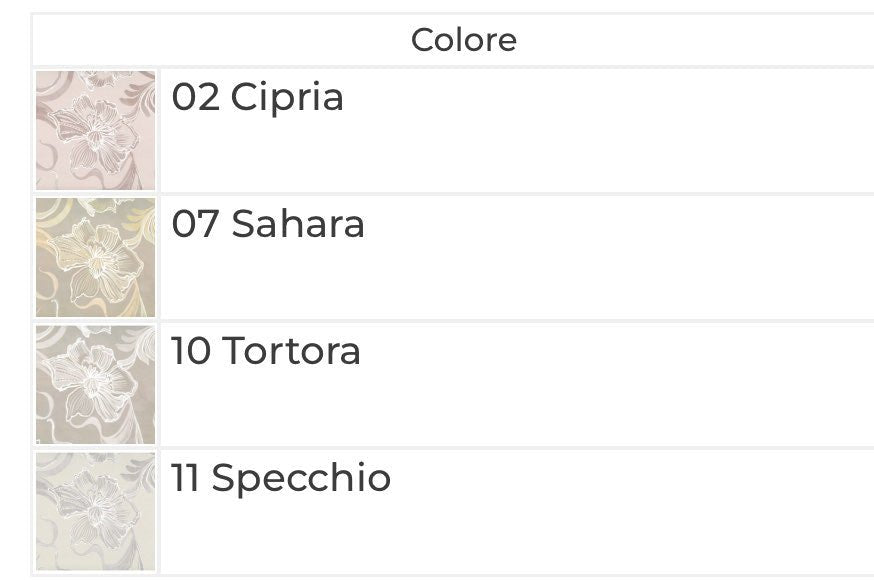This screenshot has width=874, height=580.
Task: Click the "02 Cipria" color name label
Action: (x=258, y=98)
